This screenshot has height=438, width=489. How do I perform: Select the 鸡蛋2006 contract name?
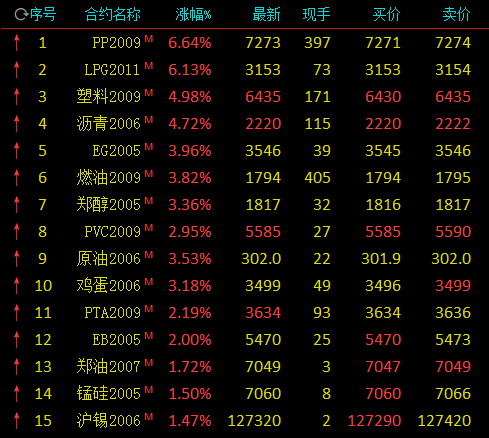(109, 286)
